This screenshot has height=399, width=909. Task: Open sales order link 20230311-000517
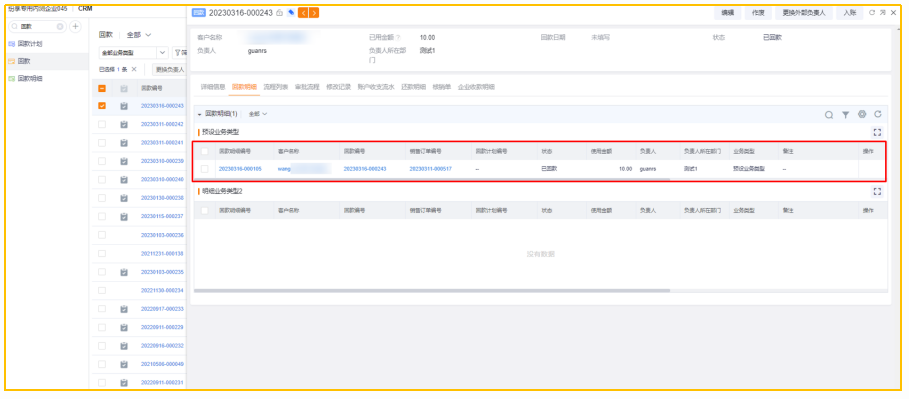[430, 169]
